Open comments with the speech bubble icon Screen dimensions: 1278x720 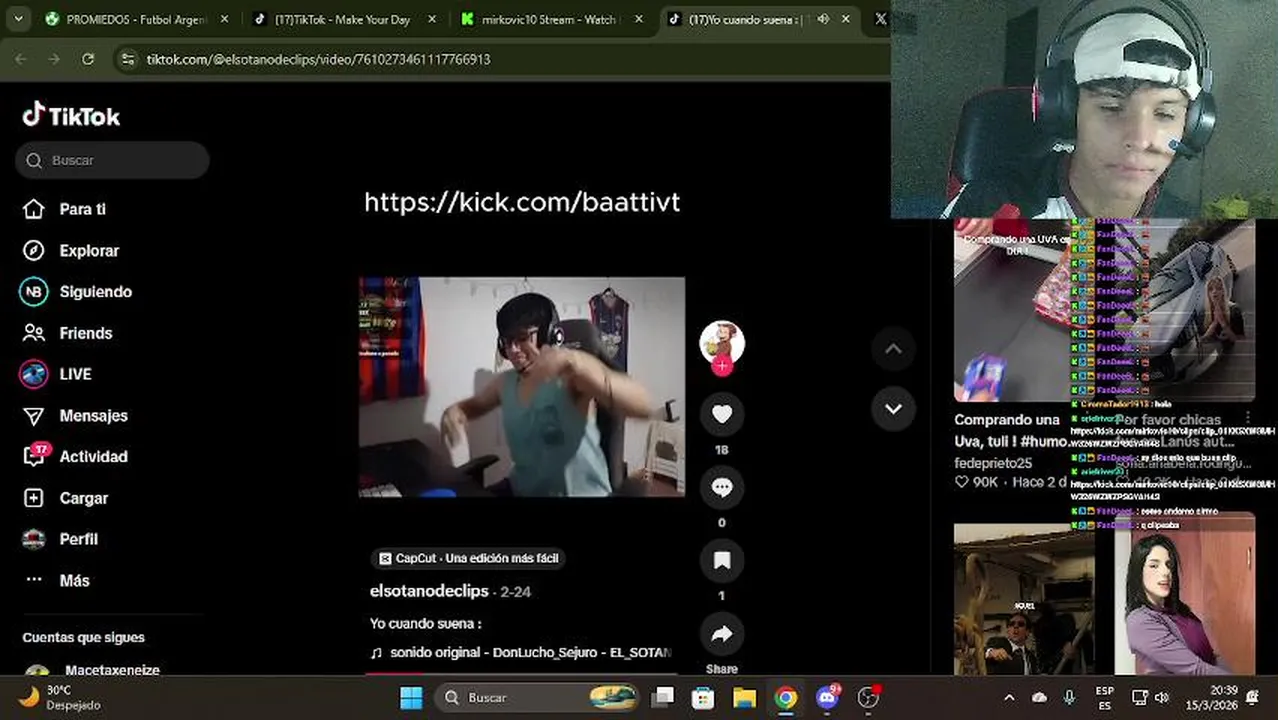pyautogui.click(x=721, y=487)
